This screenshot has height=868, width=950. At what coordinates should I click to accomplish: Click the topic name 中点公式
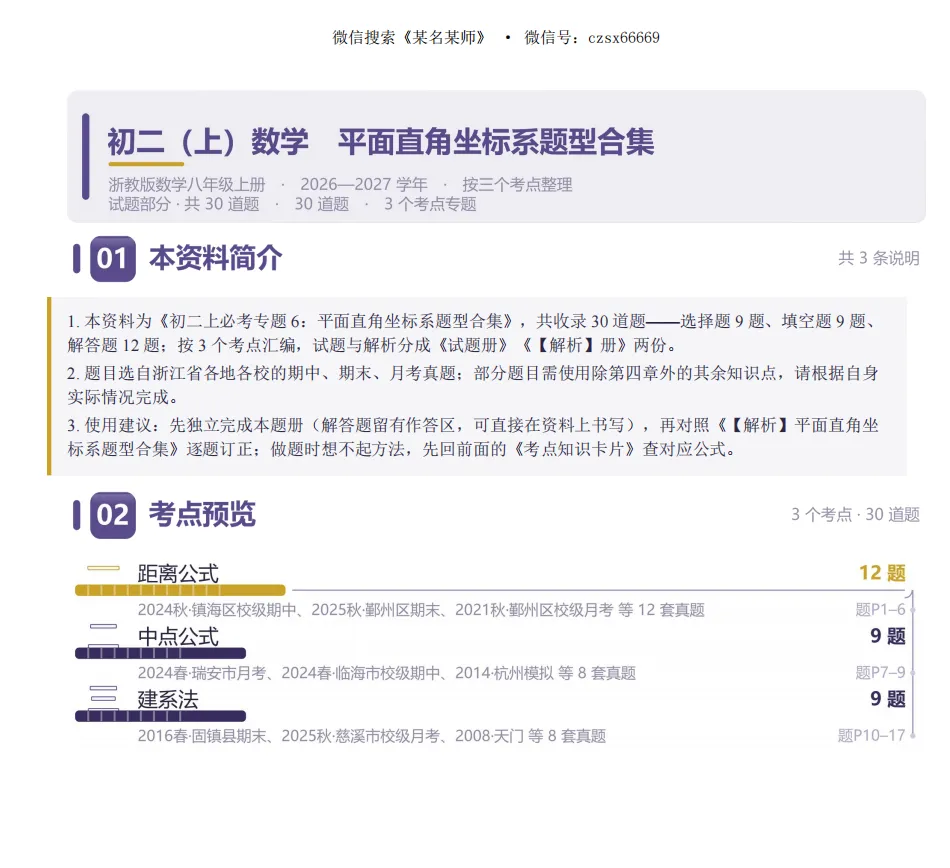[178, 637]
